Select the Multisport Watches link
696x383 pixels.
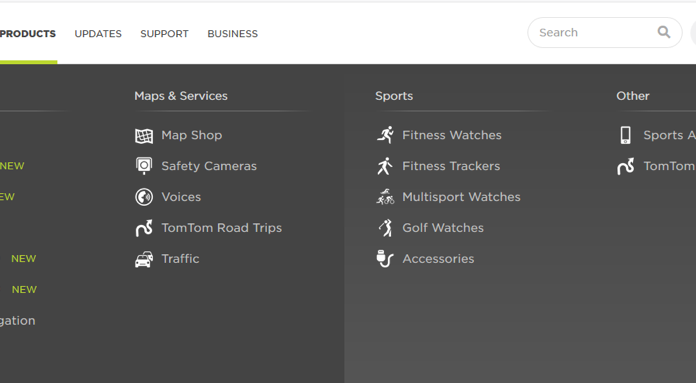click(x=461, y=197)
